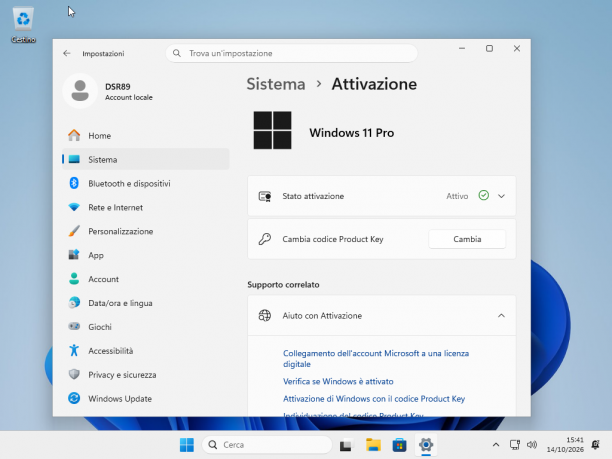This screenshot has width=612, height=459.
Task: Minimize the Settings window
Action: (462, 48)
